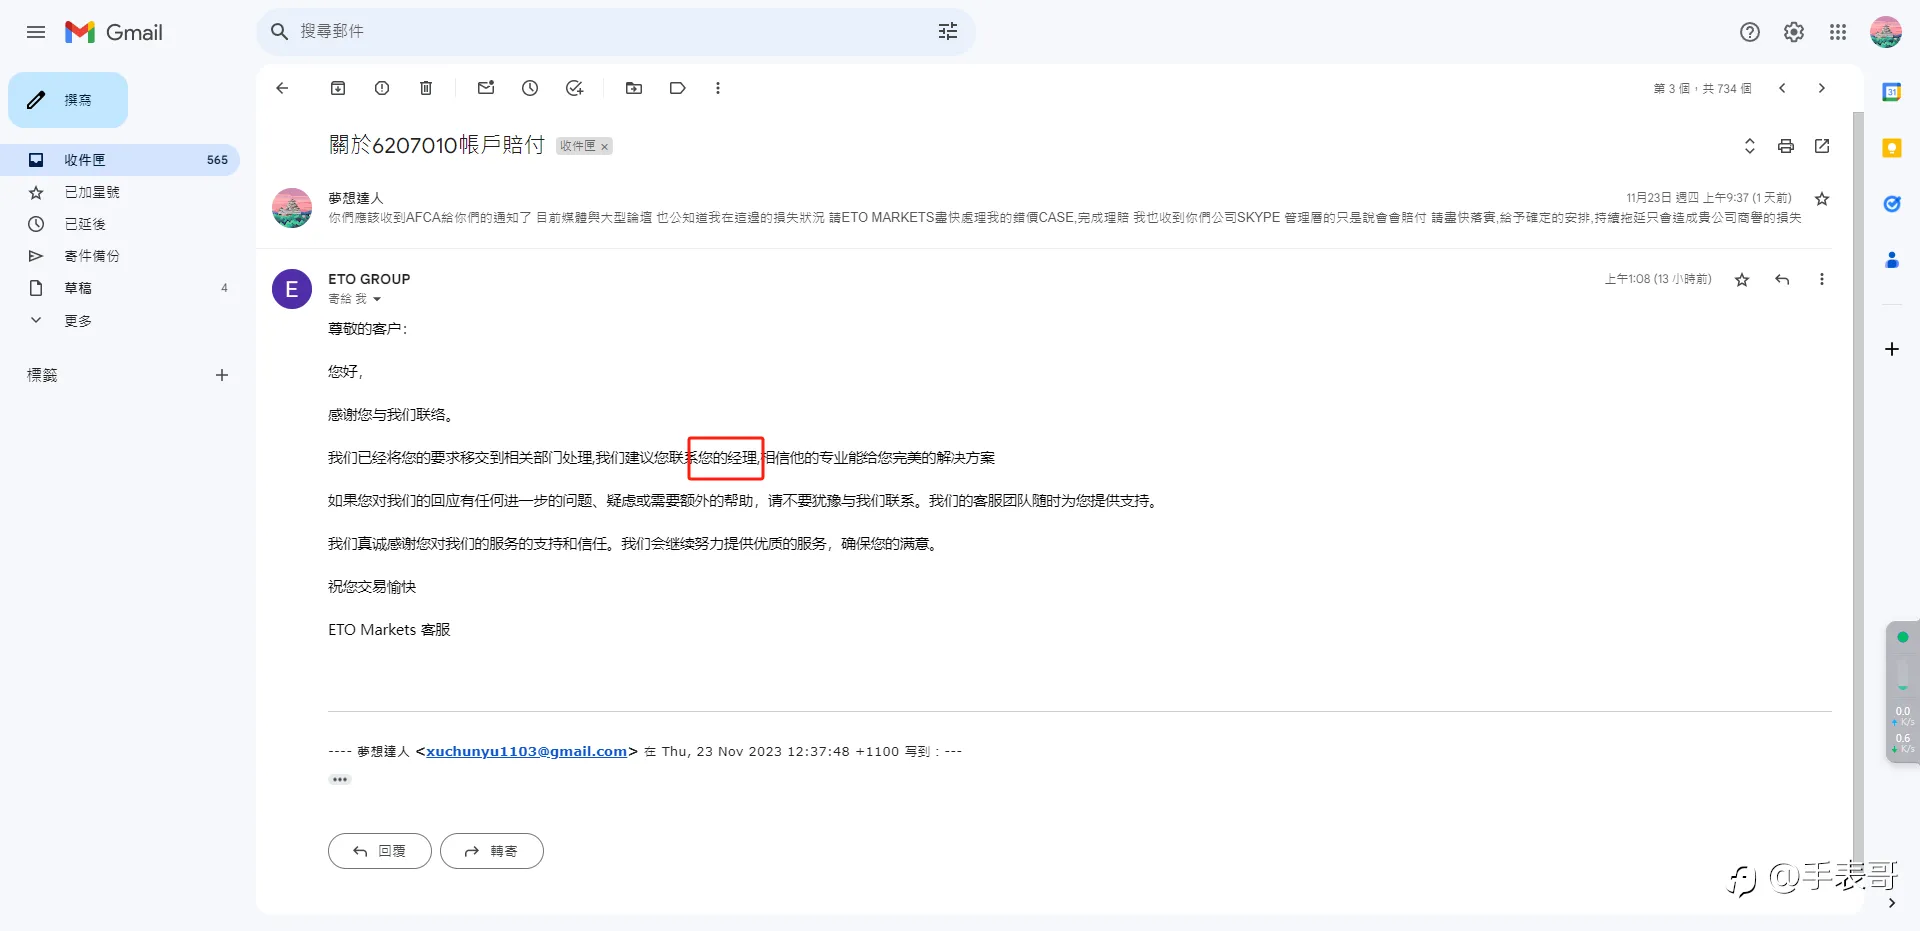Click the Reply (回覆) button

[380, 851]
